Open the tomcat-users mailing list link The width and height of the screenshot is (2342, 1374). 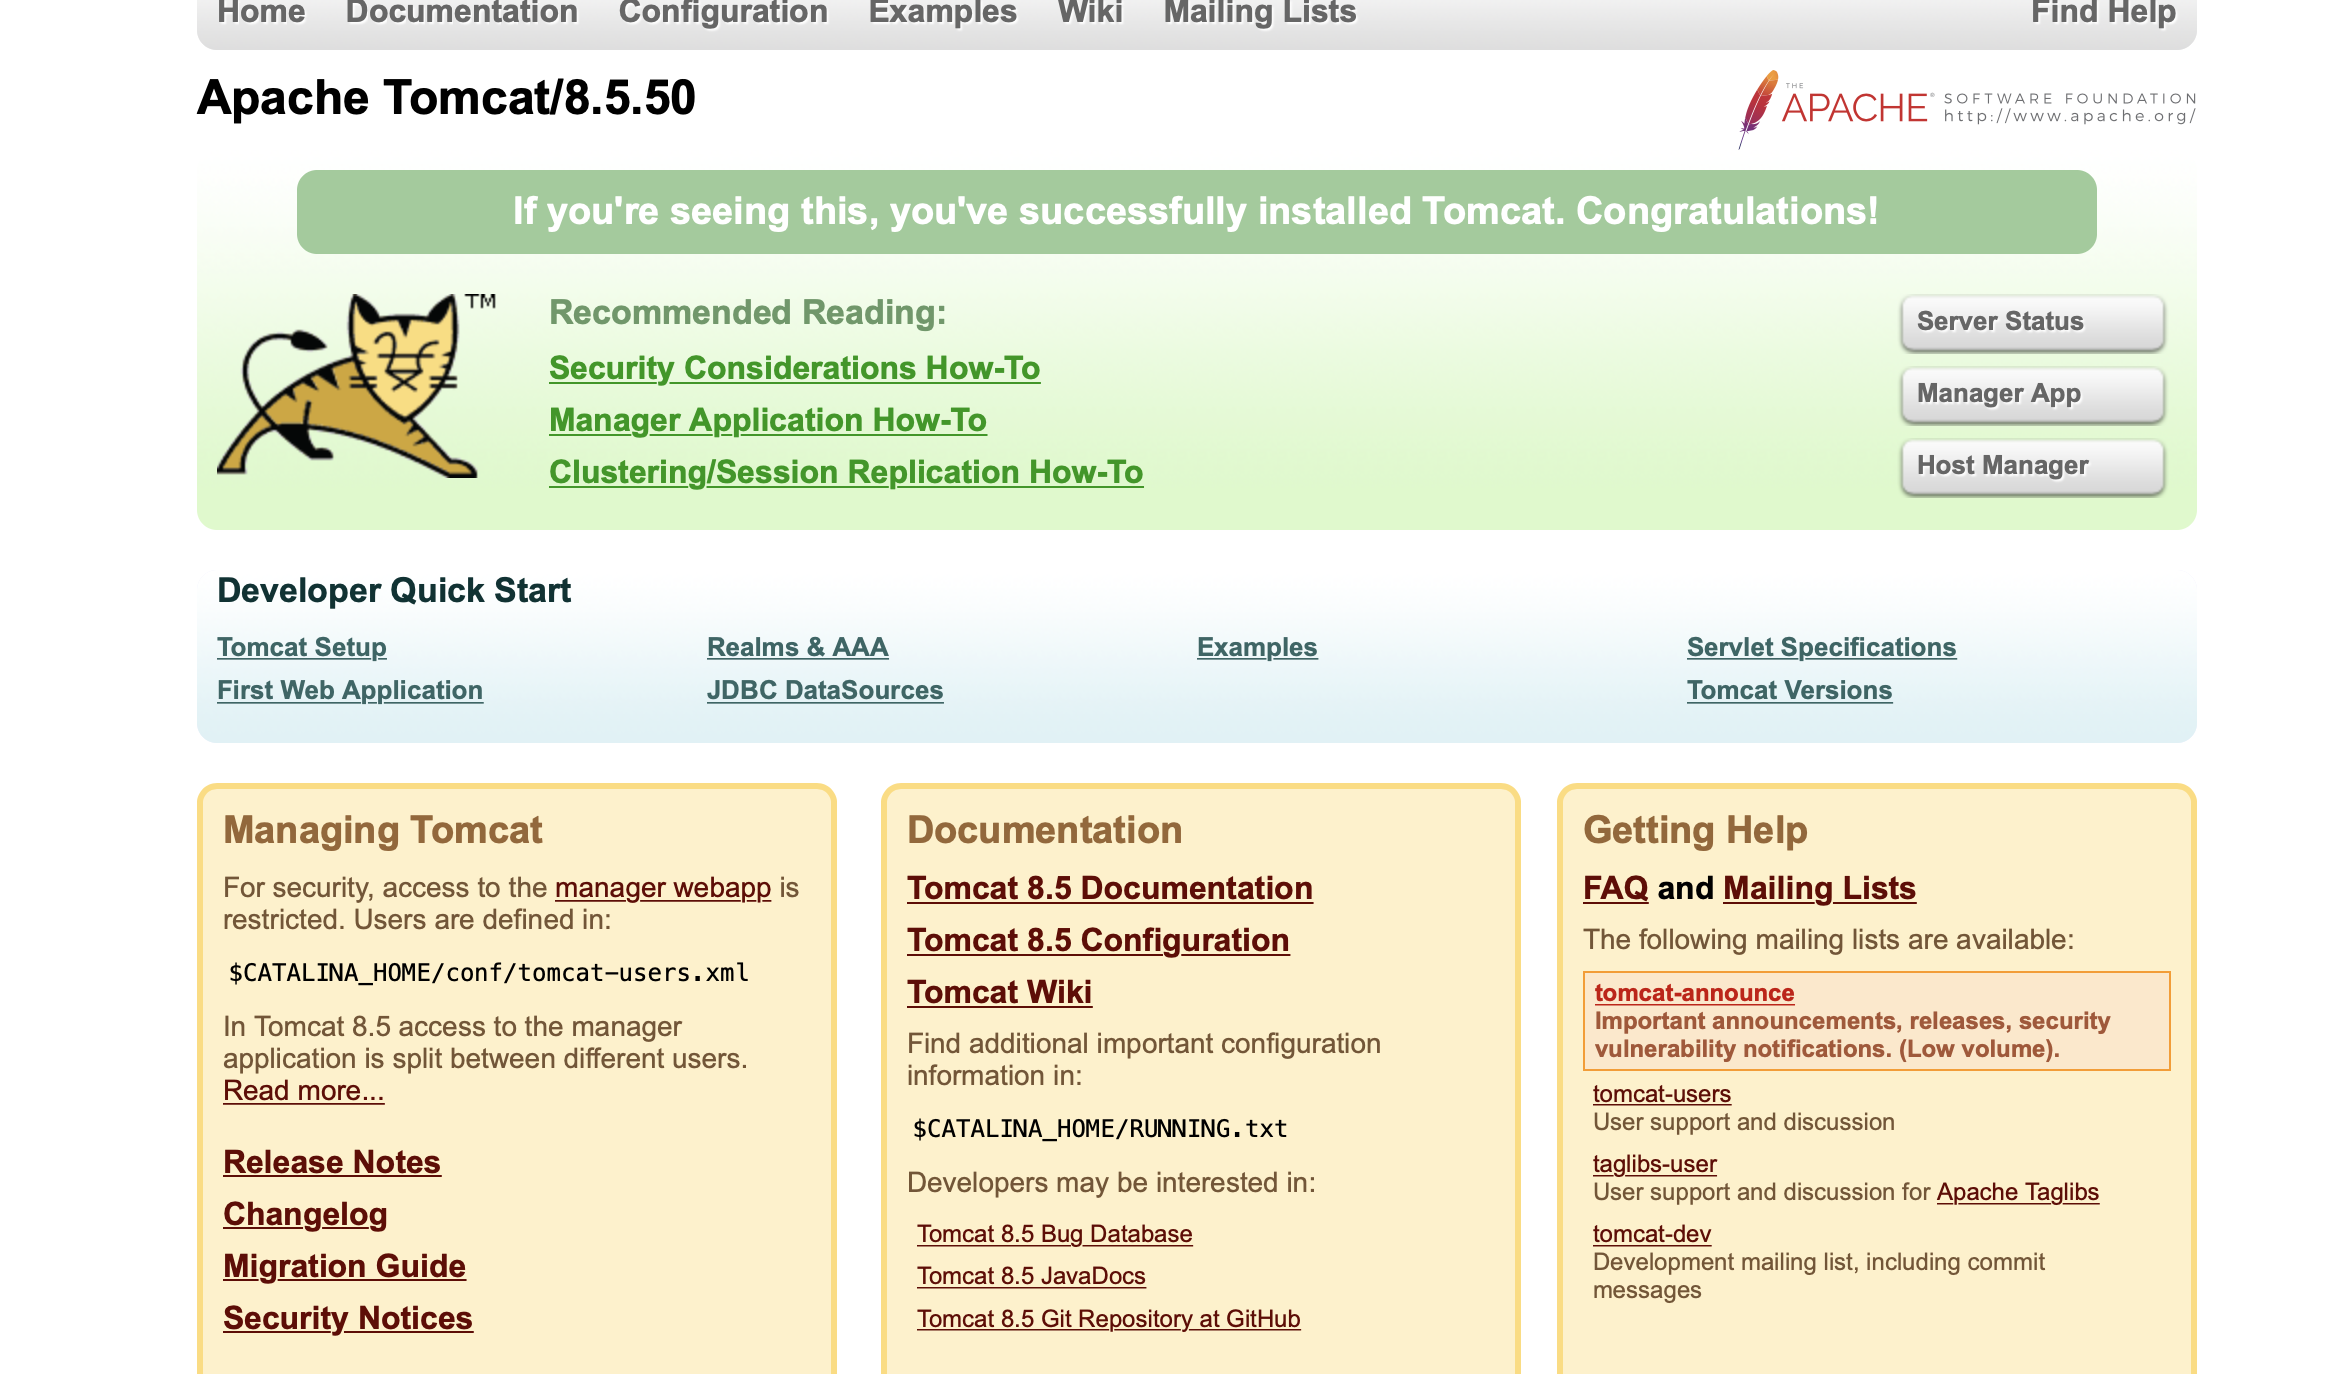[x=1661, y=1094]
